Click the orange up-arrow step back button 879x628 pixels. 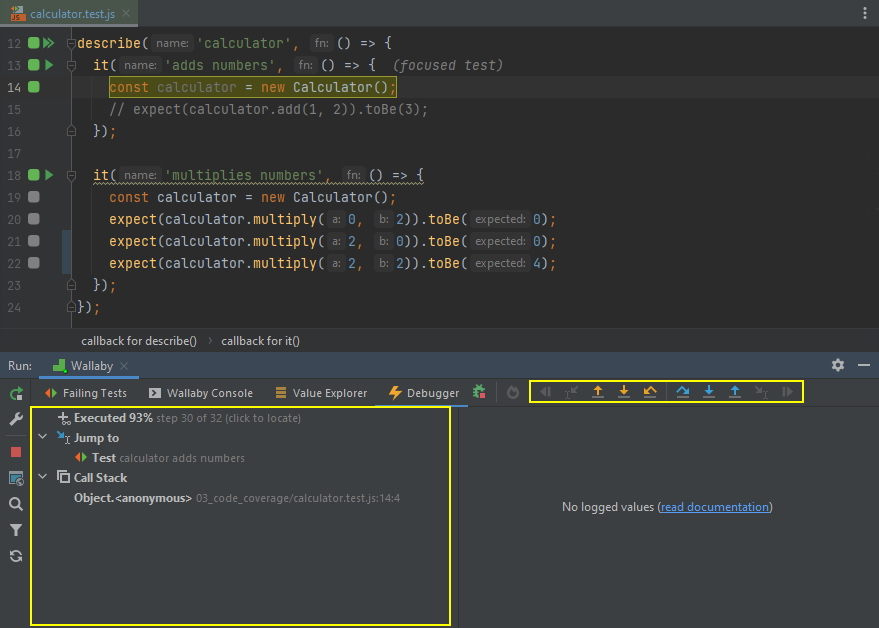click(x=598, y=391)
